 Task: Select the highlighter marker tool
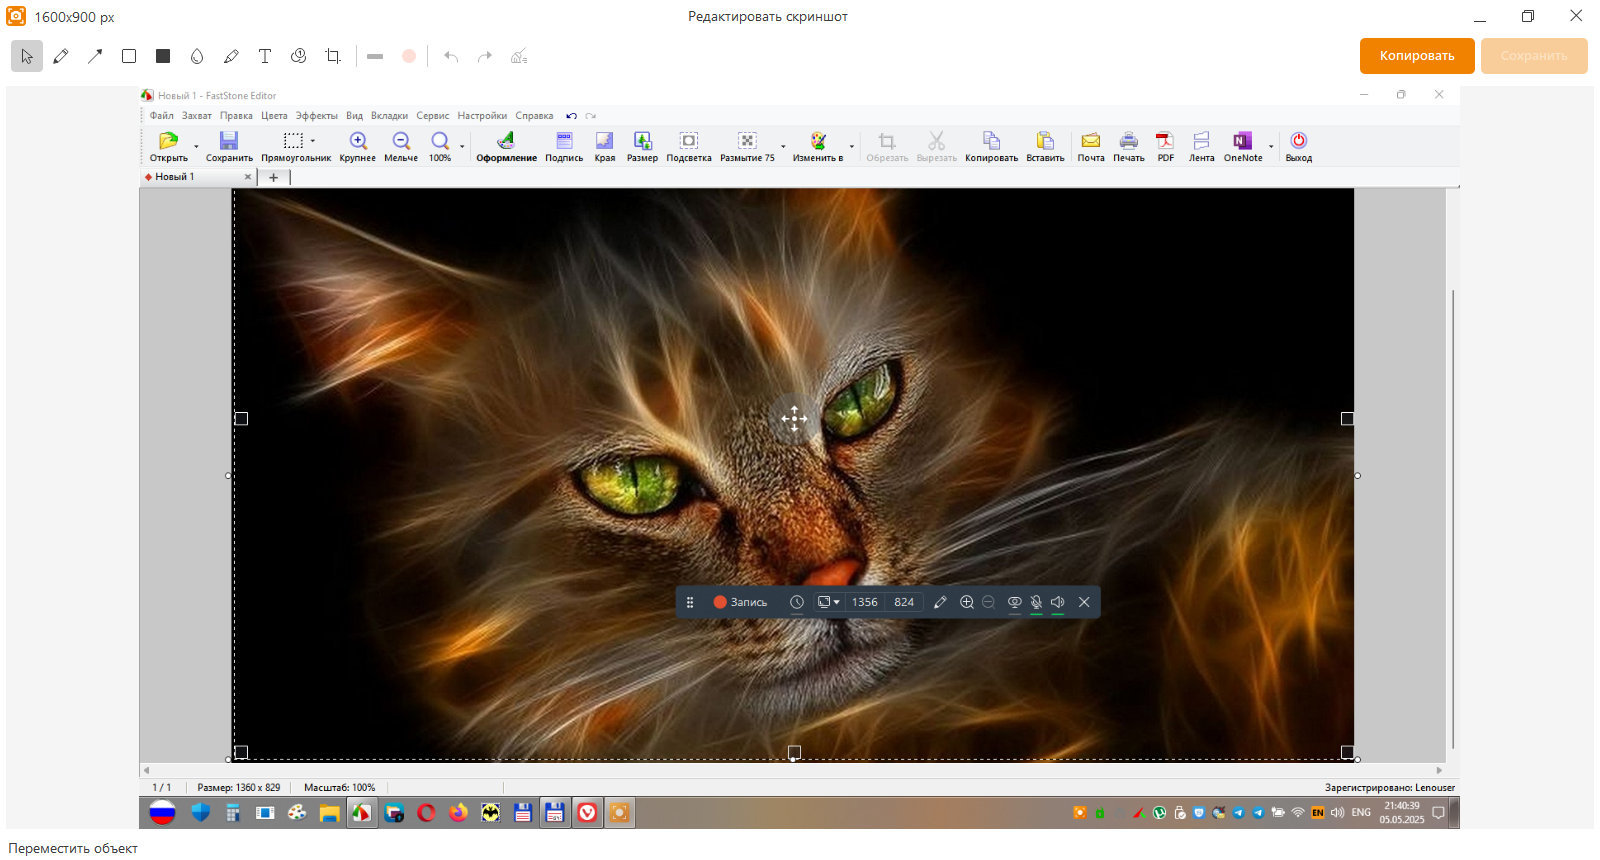231,57
